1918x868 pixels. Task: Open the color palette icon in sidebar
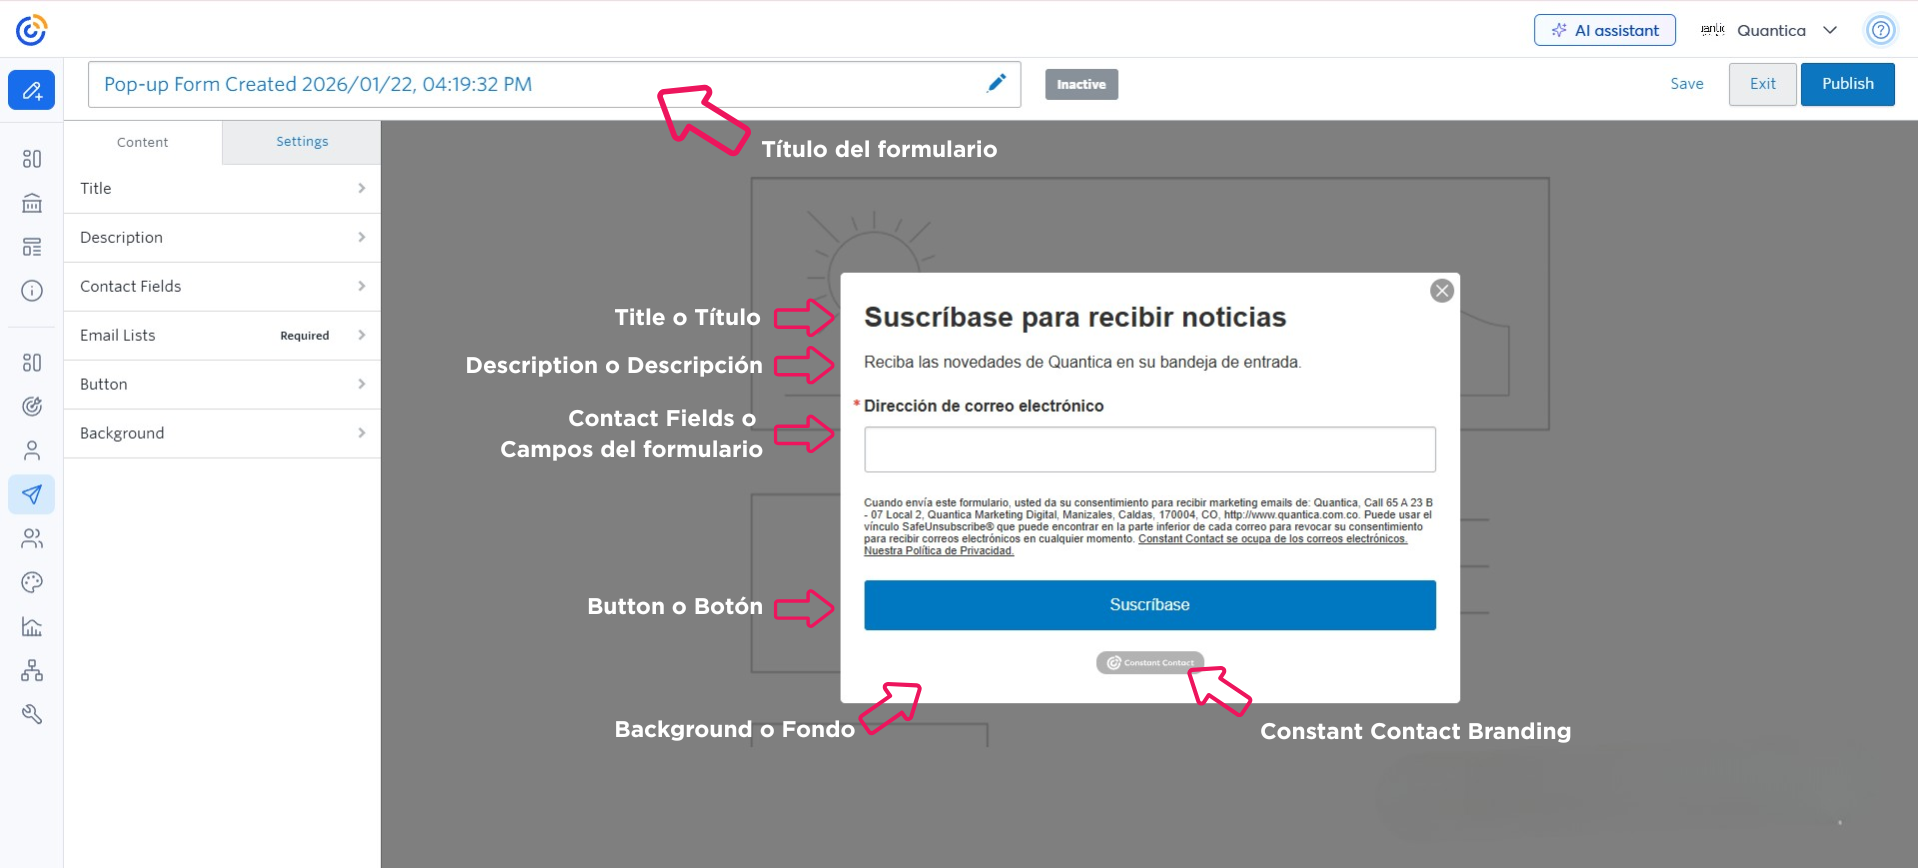coord(32,582)
